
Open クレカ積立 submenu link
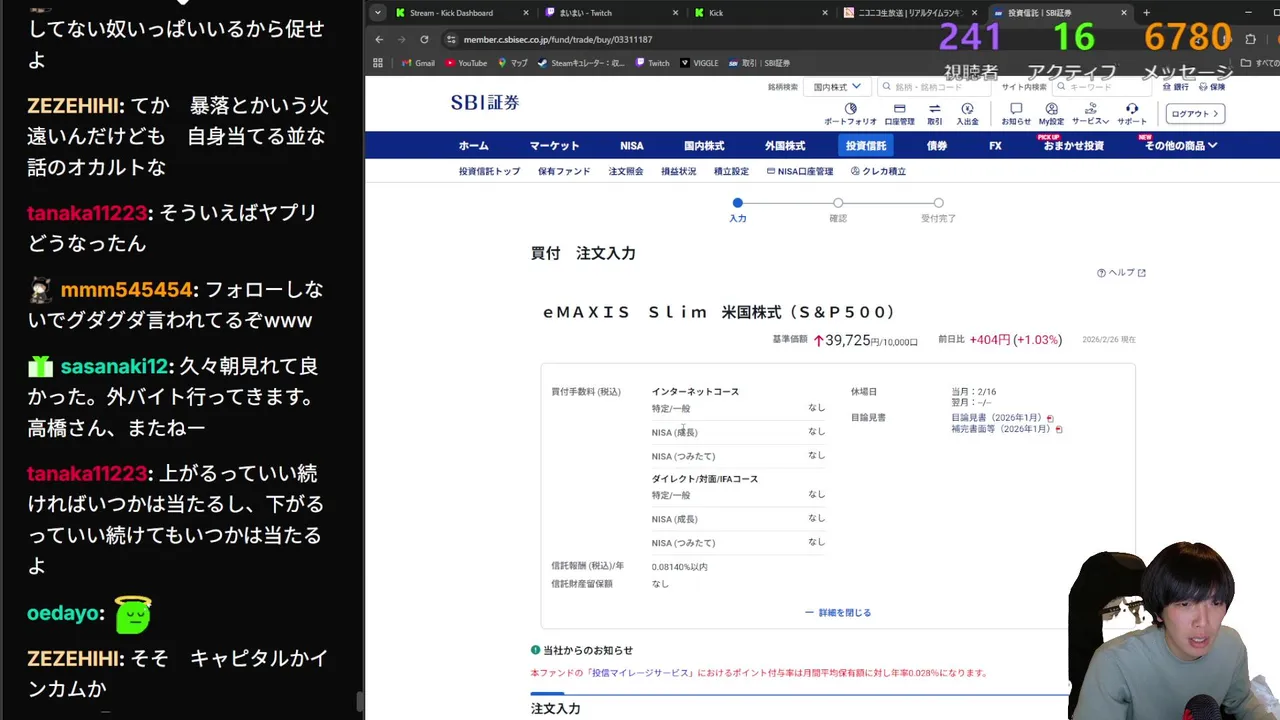878,171
